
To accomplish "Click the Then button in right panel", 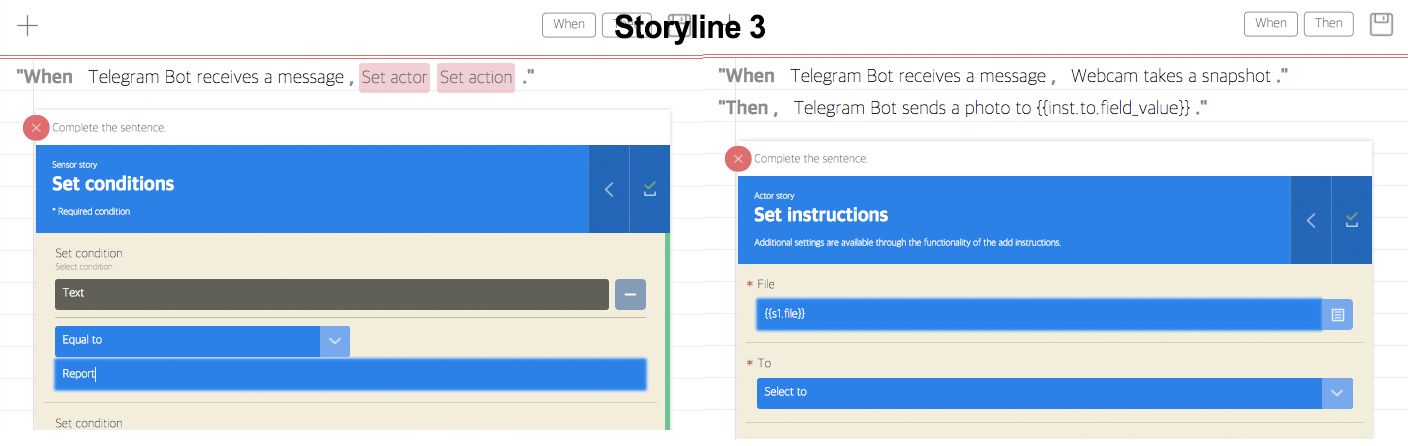I will 1329,24.
